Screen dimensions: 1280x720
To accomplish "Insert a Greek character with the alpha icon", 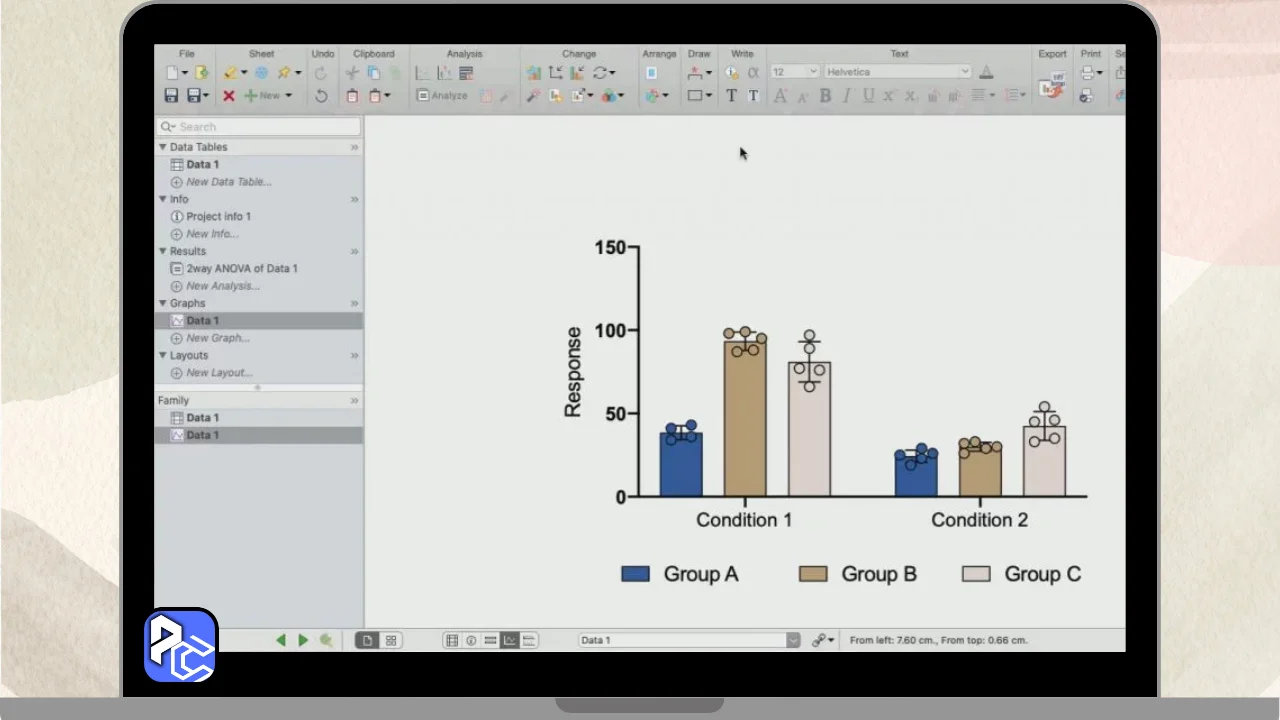I will [x=753, y=73].
